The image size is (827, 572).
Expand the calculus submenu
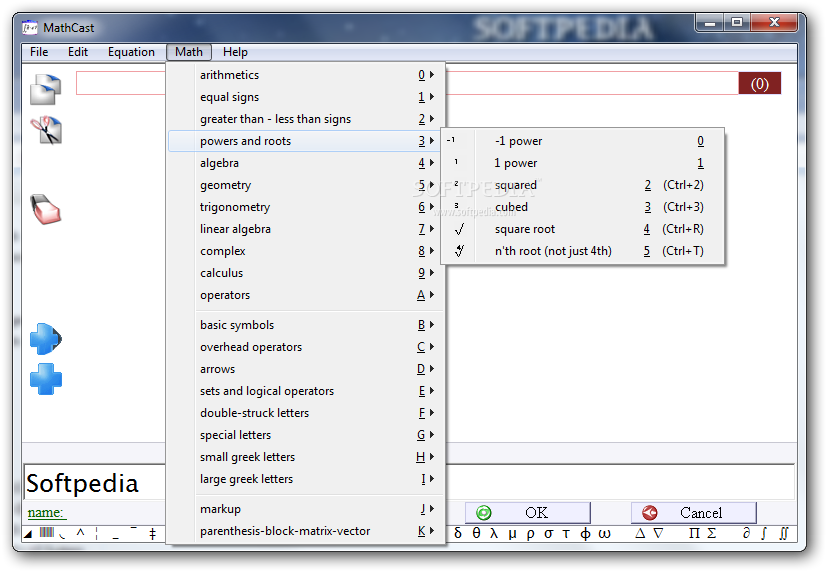306,273
